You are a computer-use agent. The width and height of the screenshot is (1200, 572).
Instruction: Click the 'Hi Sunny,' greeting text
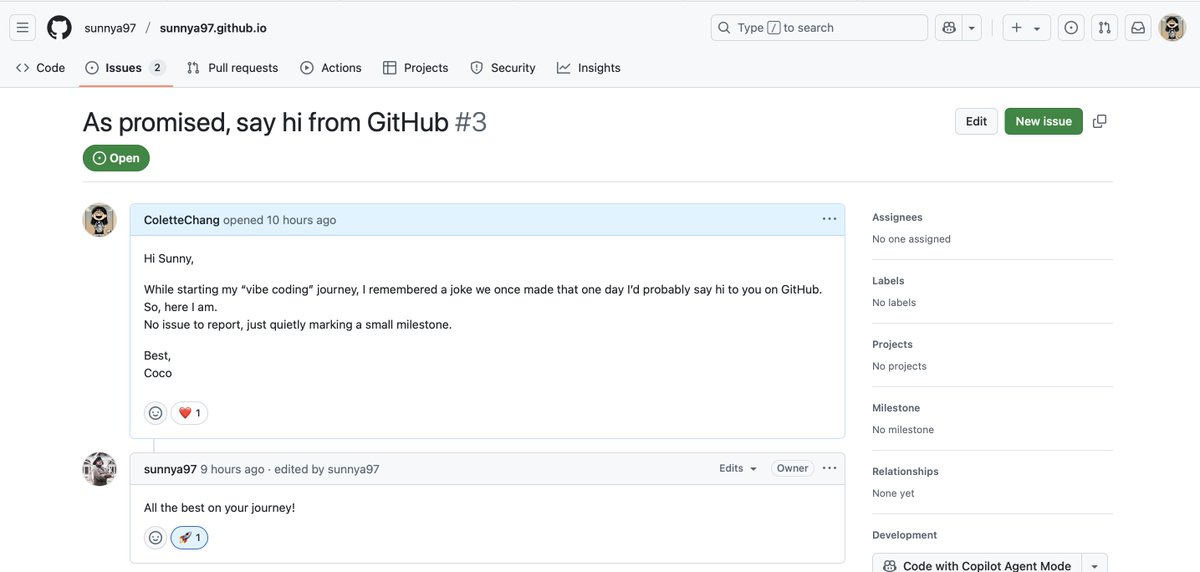coord(169,258)
